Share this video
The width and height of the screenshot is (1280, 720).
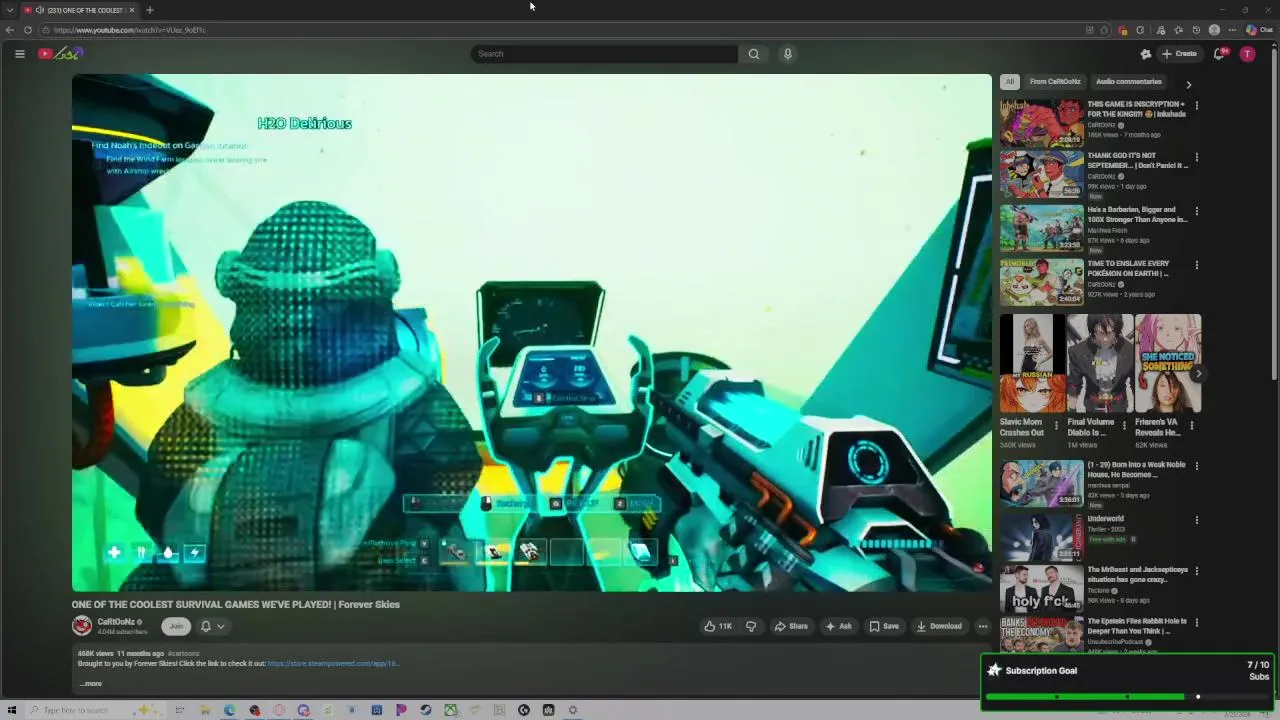tap(791, 626)
